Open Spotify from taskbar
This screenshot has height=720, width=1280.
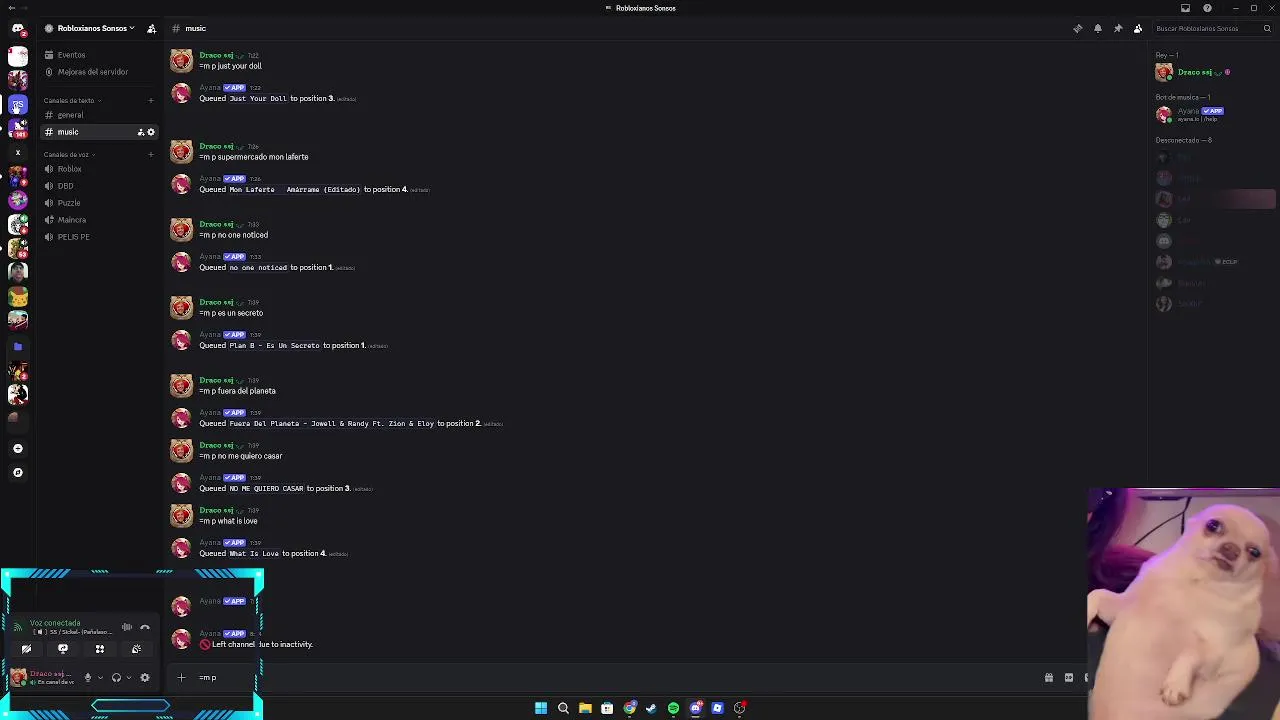[x=673, y=708]
